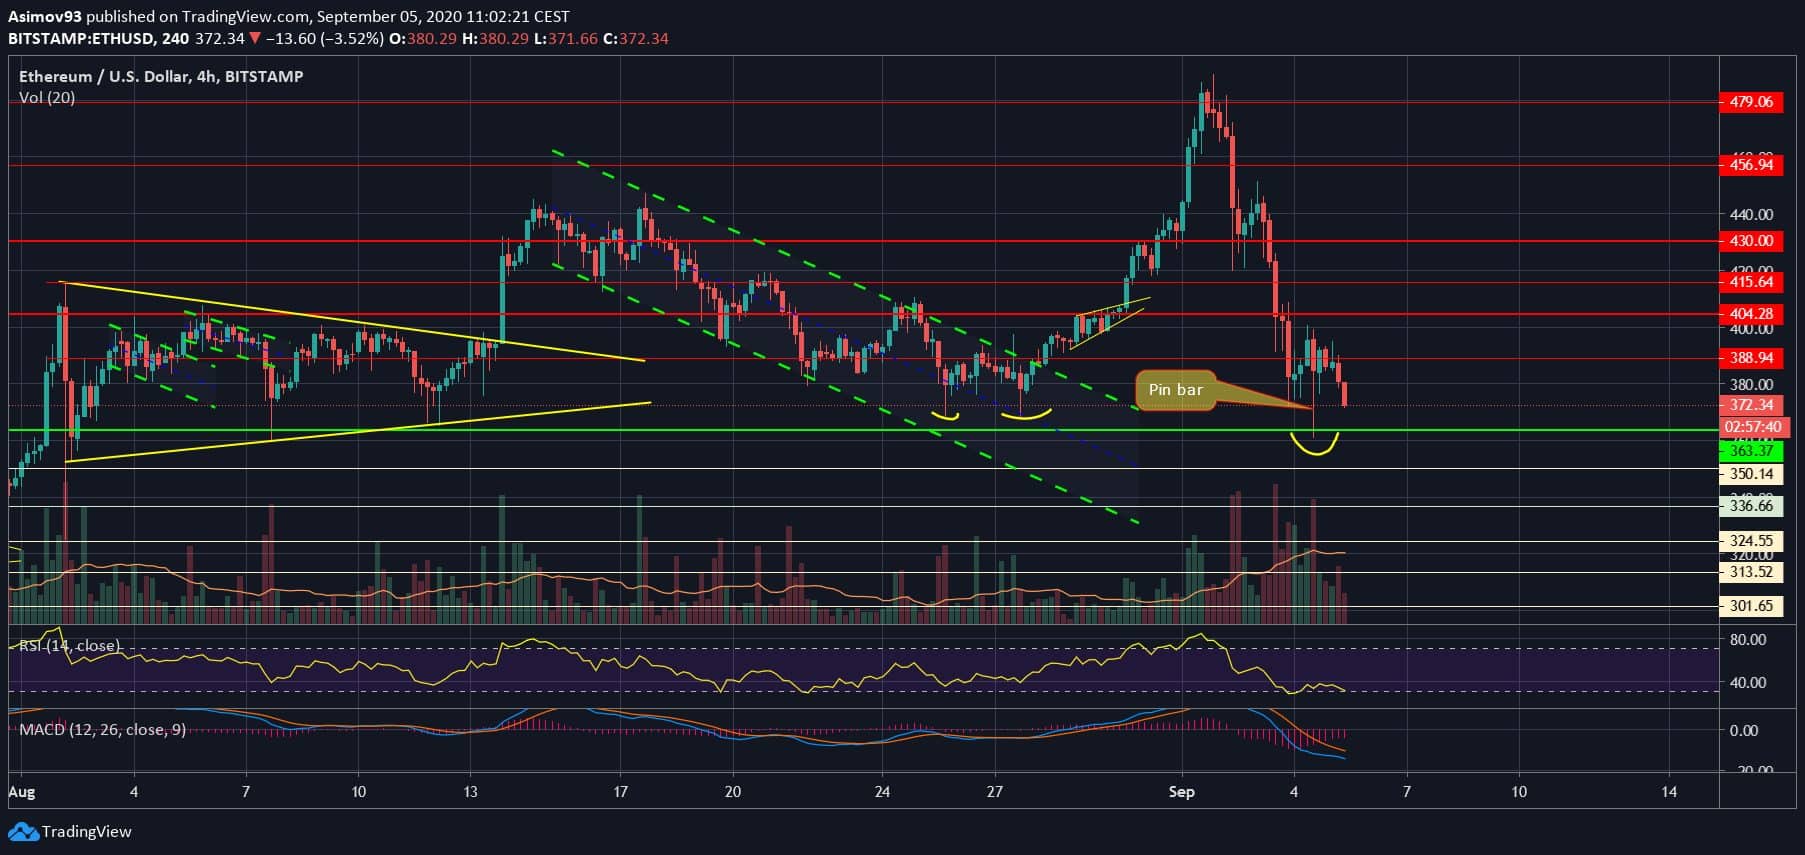The height and width of the screenshot is (855, 1805).
Task: Click the BITSTAMP:ETHUSD symbol in header
Action: pyautogui.click(x=79, y=39)
